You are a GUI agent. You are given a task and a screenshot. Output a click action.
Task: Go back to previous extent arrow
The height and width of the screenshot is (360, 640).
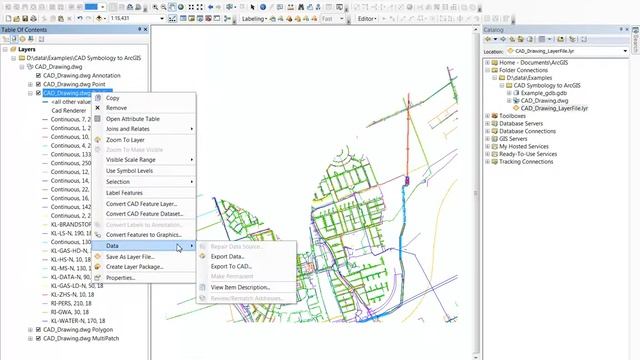(x=210, y=7)
